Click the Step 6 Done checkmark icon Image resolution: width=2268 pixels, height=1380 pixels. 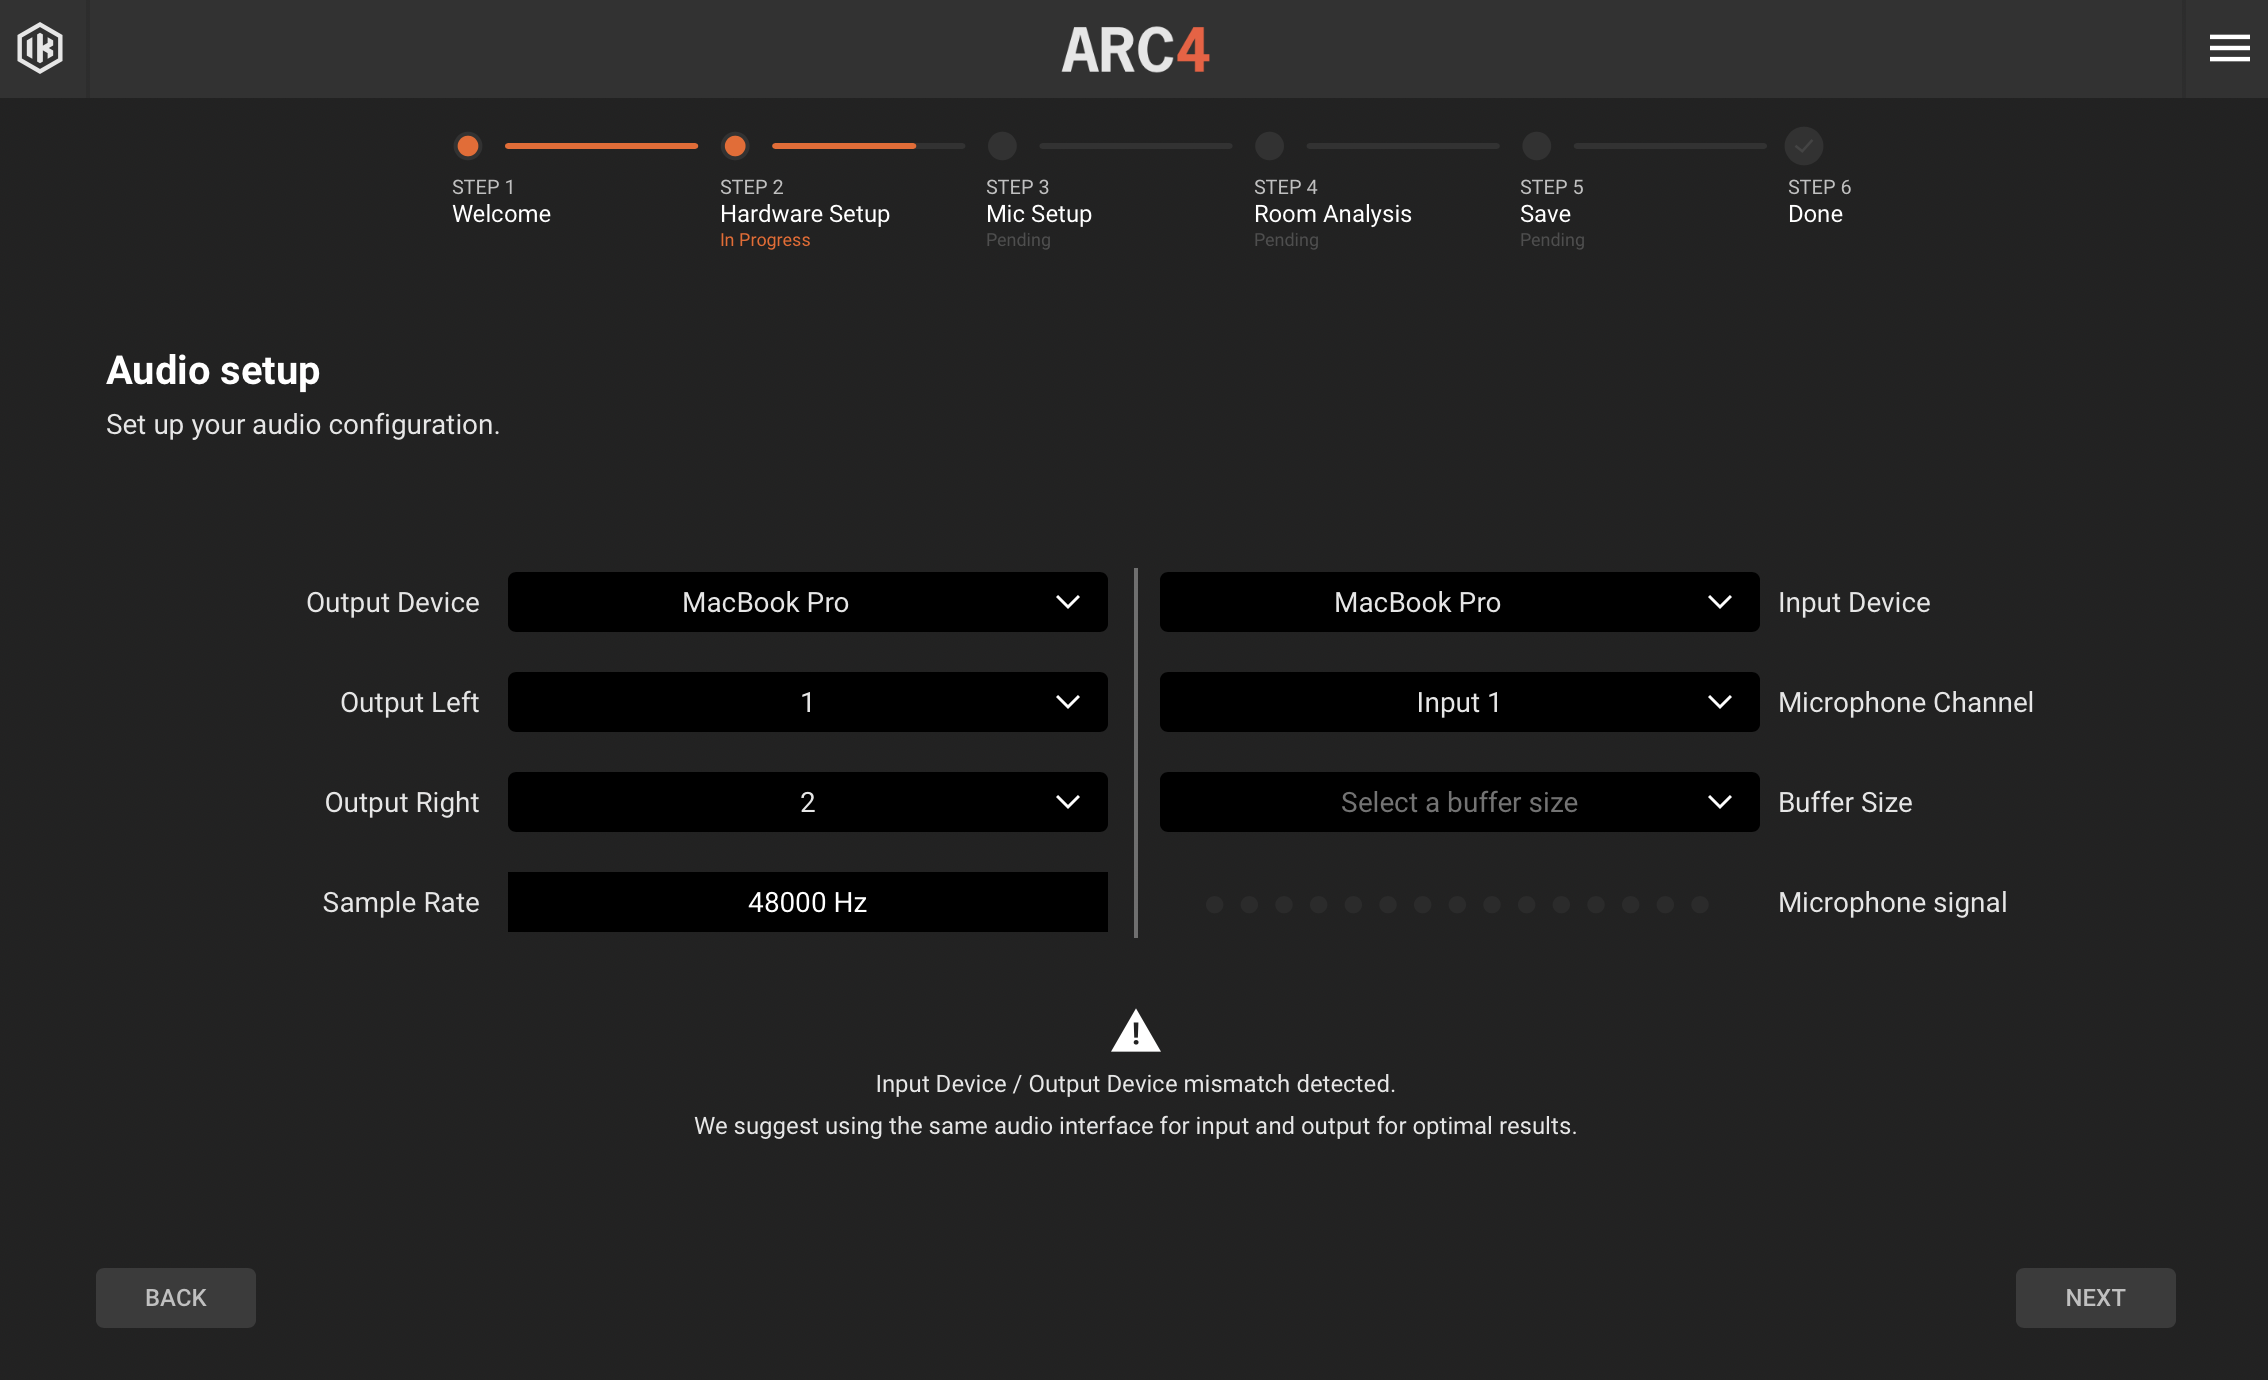pos(1803,146)
